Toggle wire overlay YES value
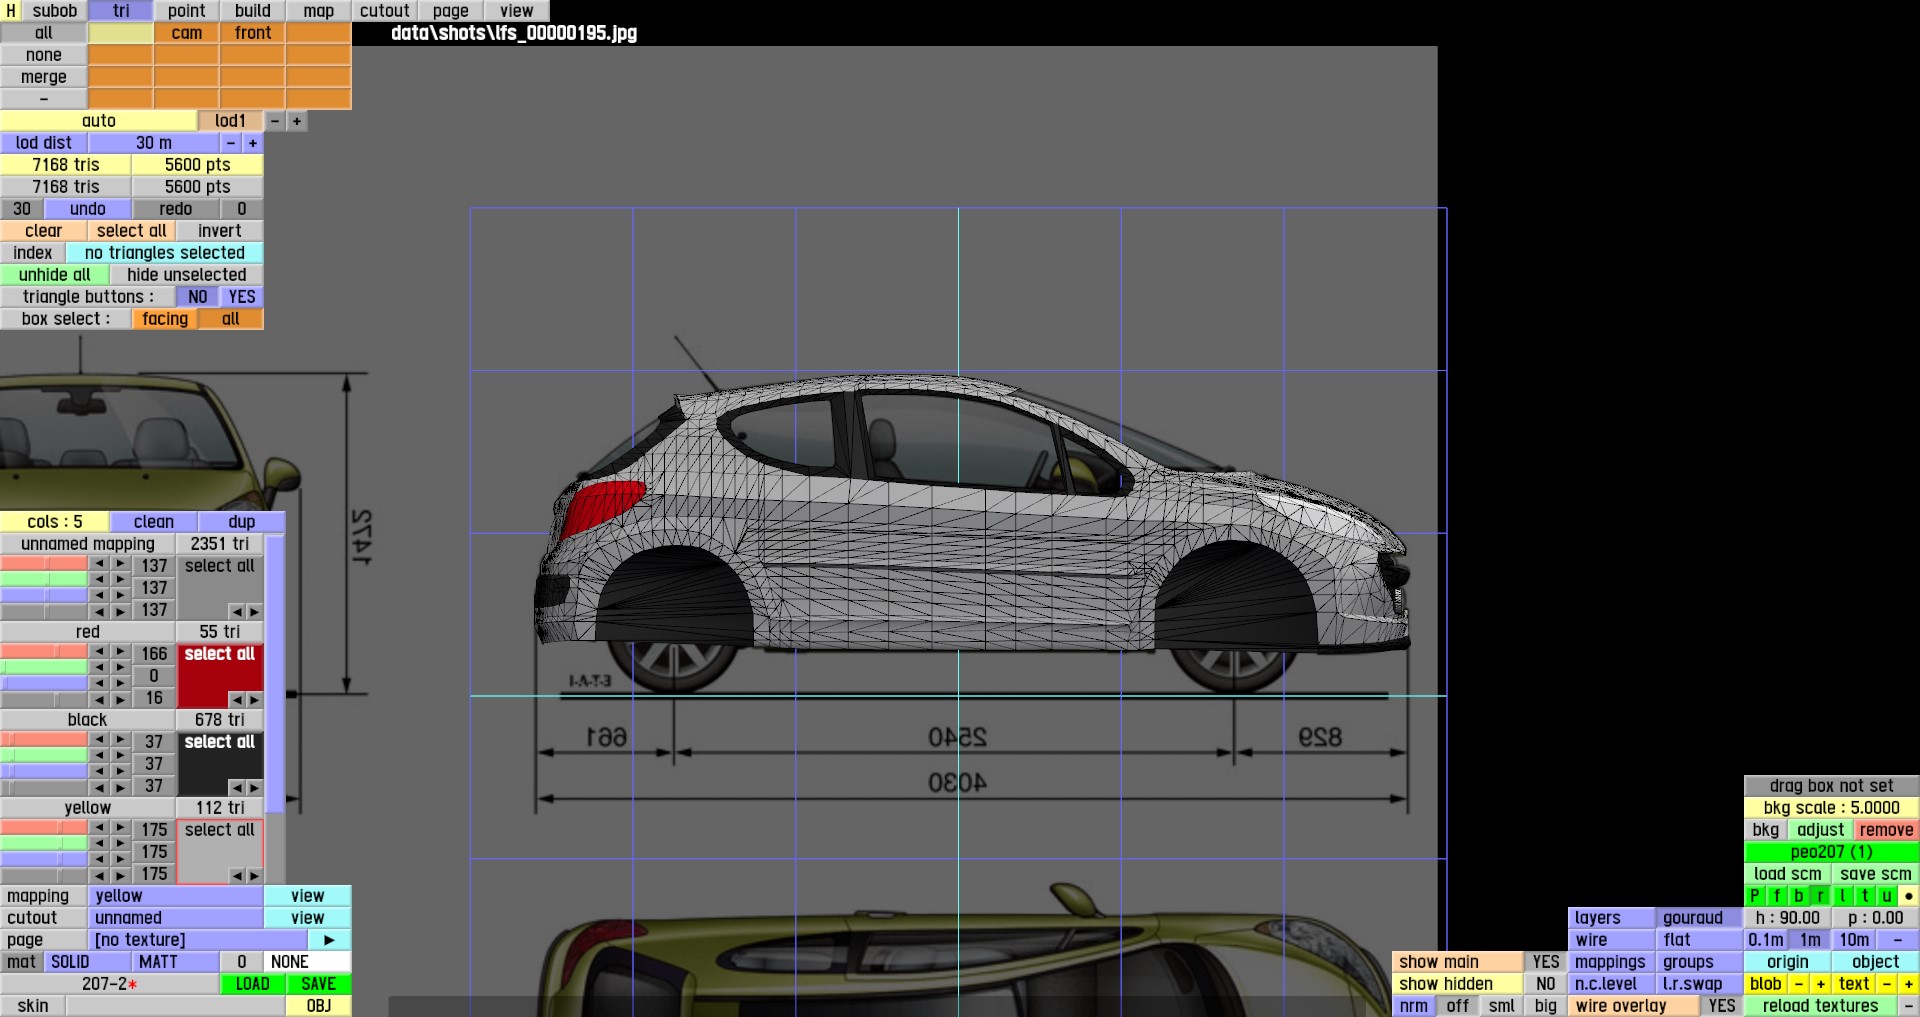 pyautogui.click(x=1722, y=1006)
